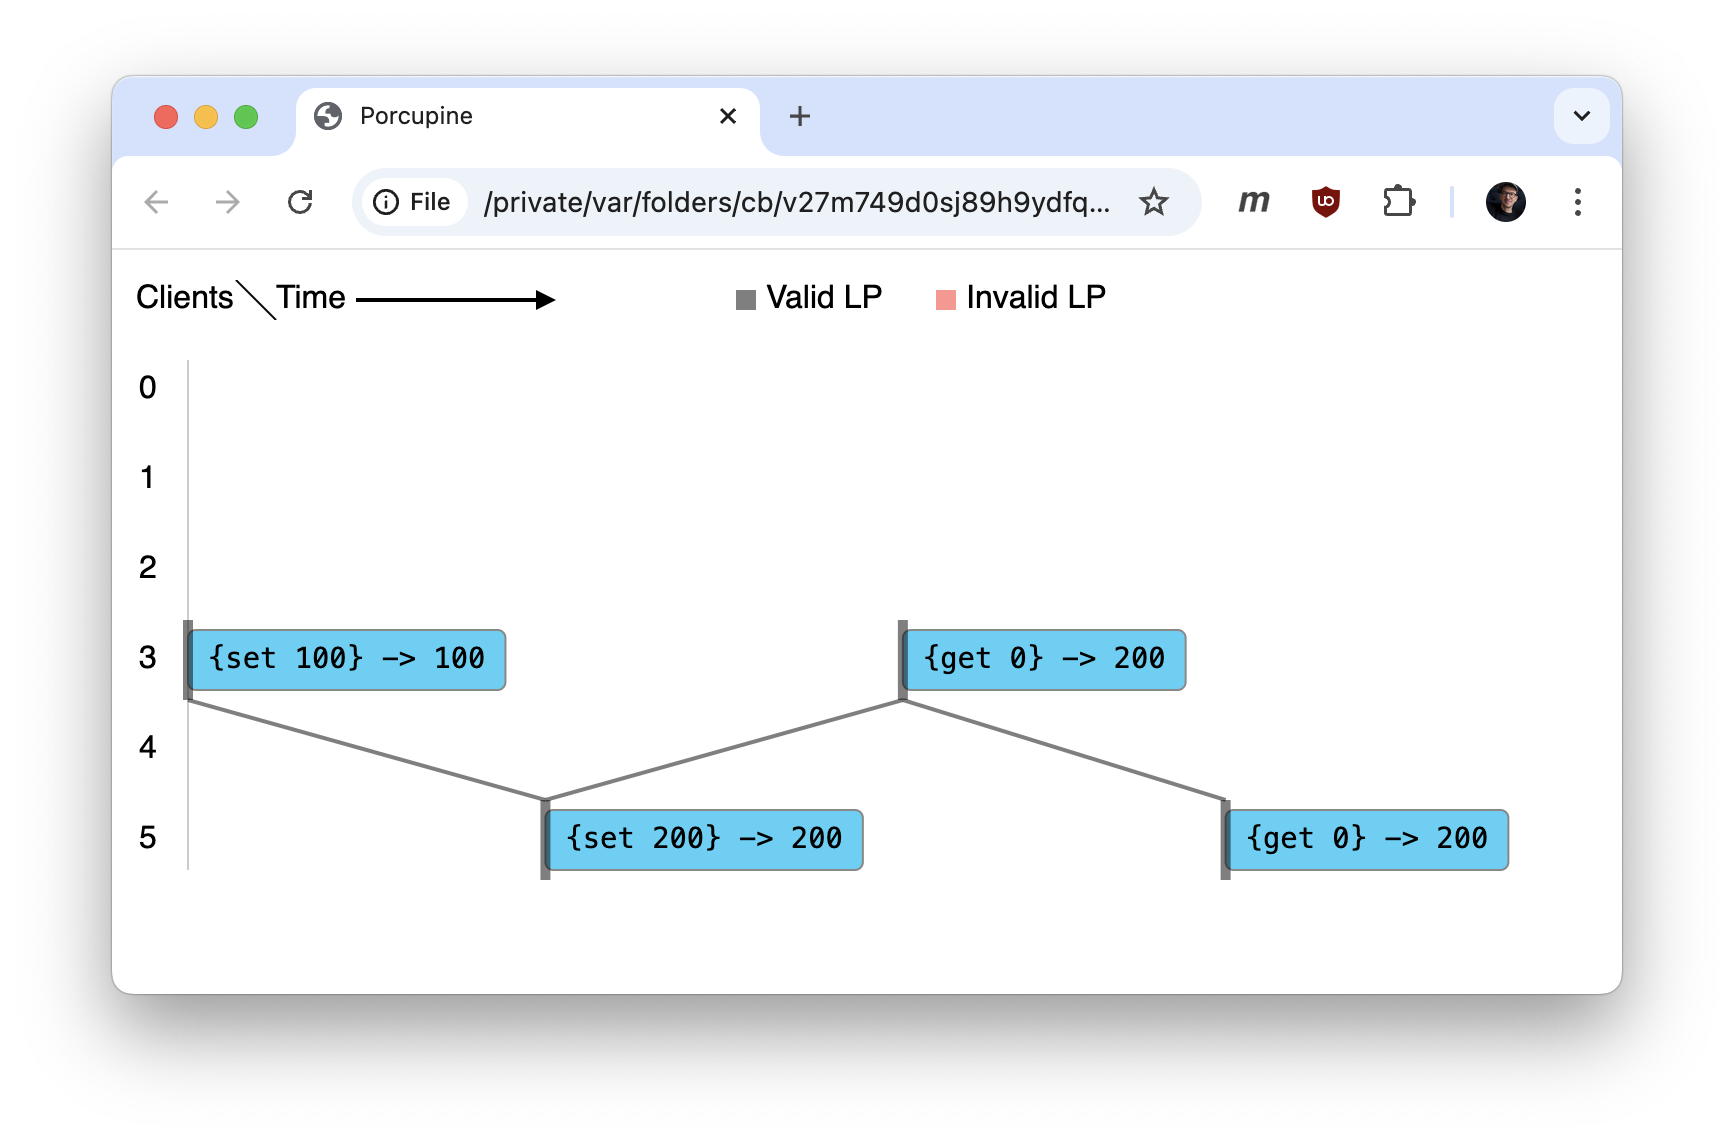This screenshot has width=1734, height=1142.
Task: Click client row label 5
Action: (148, 837)
